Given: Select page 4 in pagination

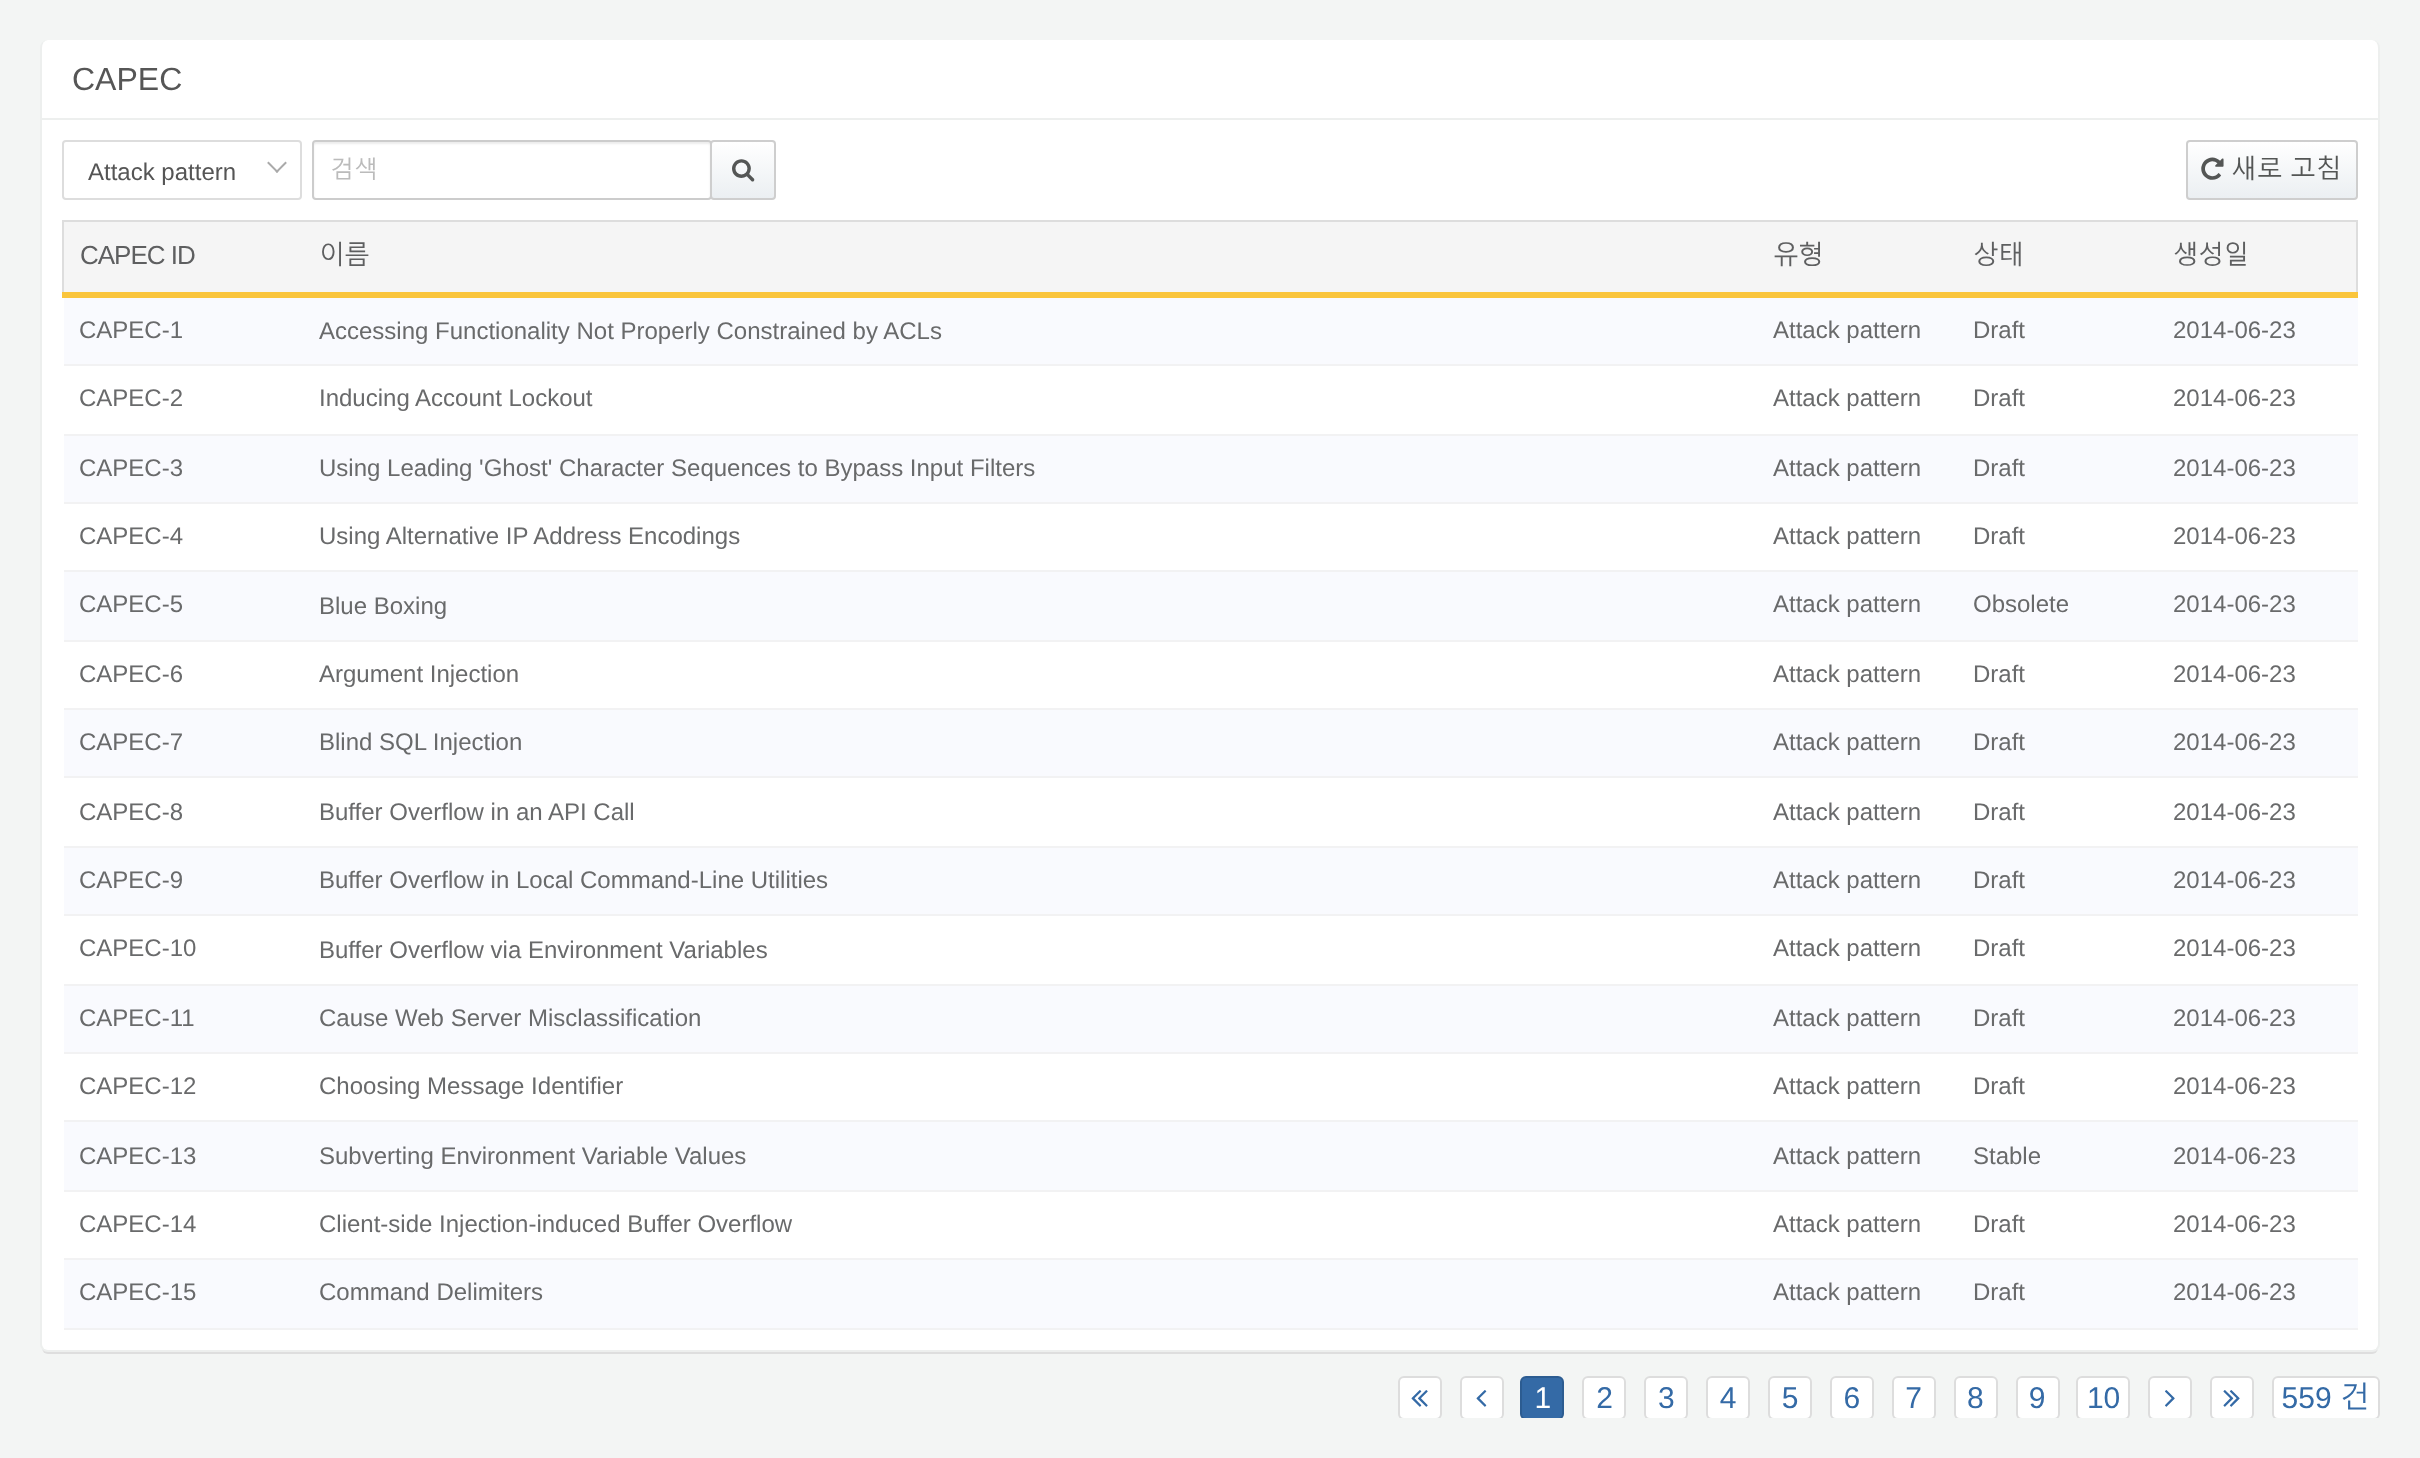Looking at the screenshot, I should pos(1728,1397).
